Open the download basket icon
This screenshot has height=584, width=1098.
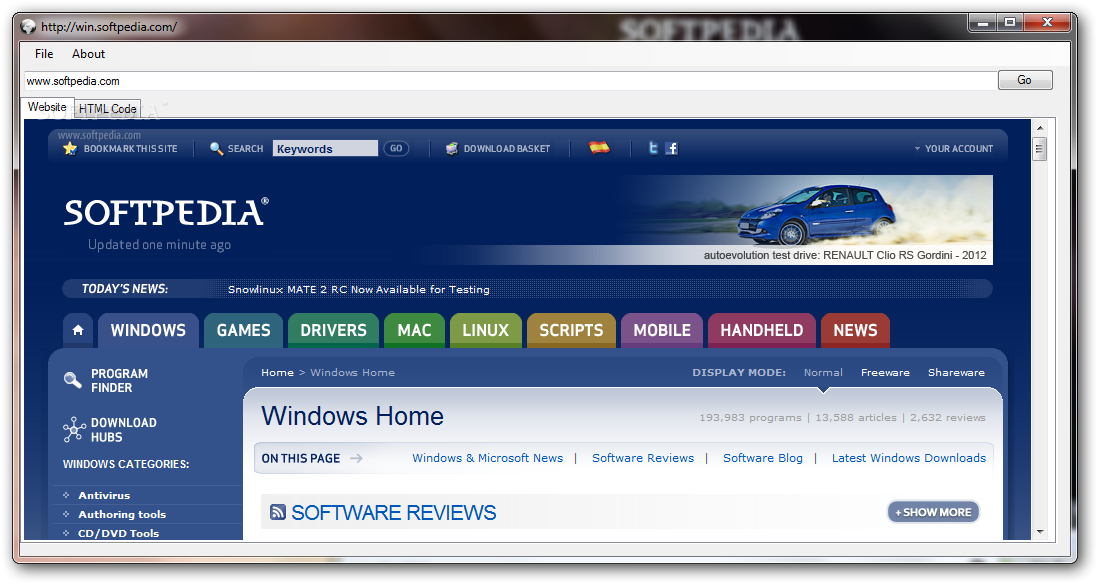point(452,148)
